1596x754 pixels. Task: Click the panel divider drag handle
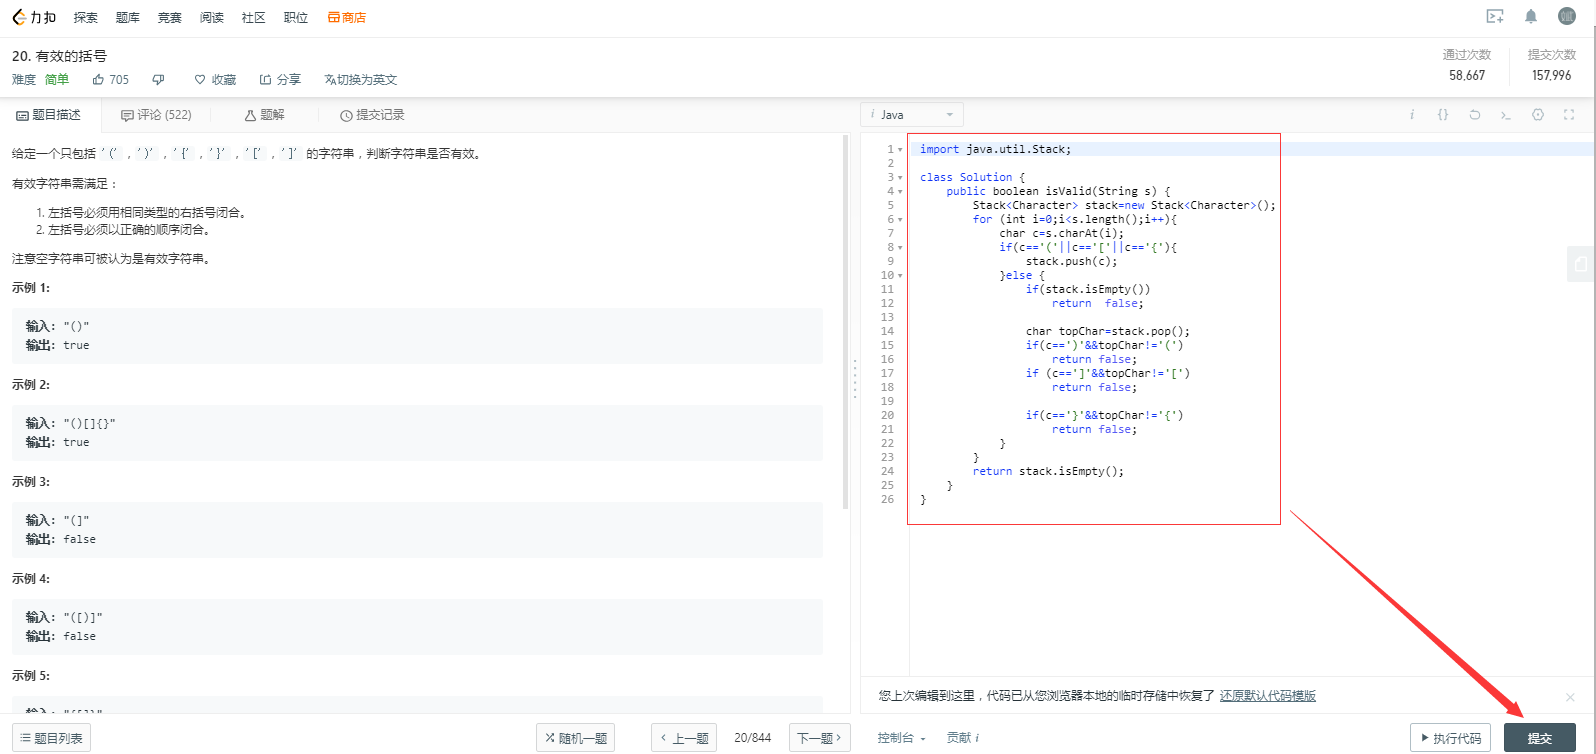[x=855, y=380]
